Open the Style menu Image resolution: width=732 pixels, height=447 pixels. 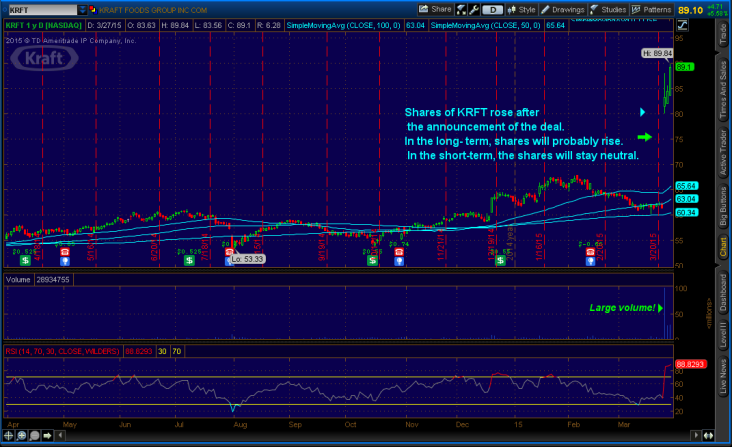click(521, 9)
